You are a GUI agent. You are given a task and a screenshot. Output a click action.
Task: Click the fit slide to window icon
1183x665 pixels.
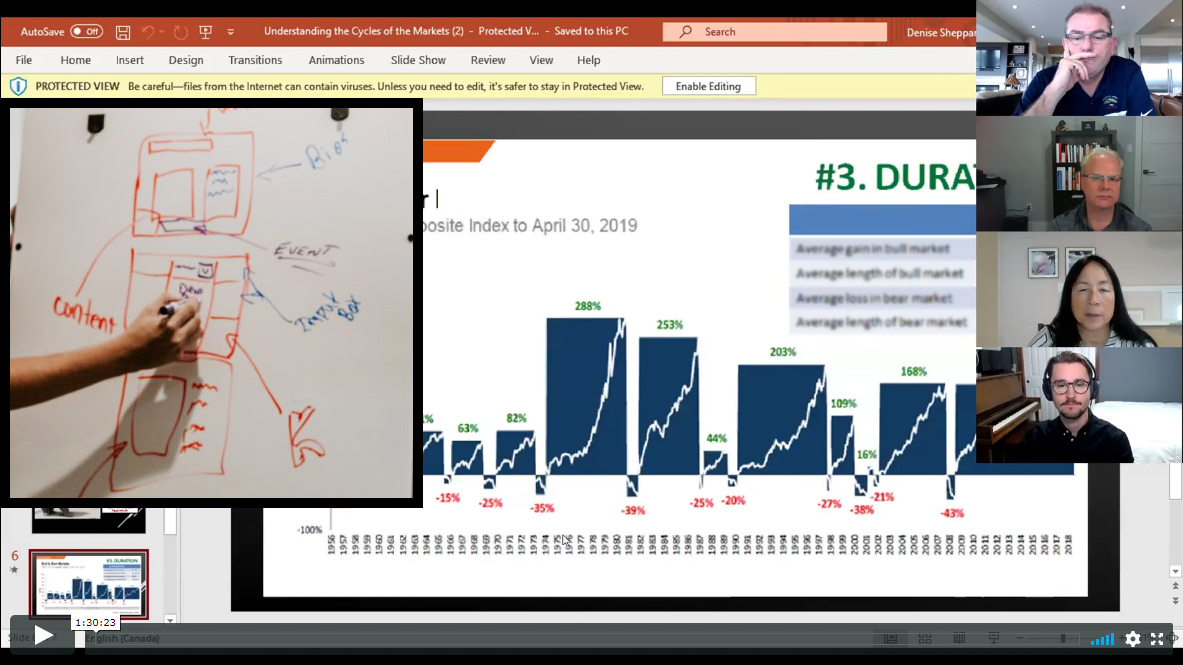1174,639
